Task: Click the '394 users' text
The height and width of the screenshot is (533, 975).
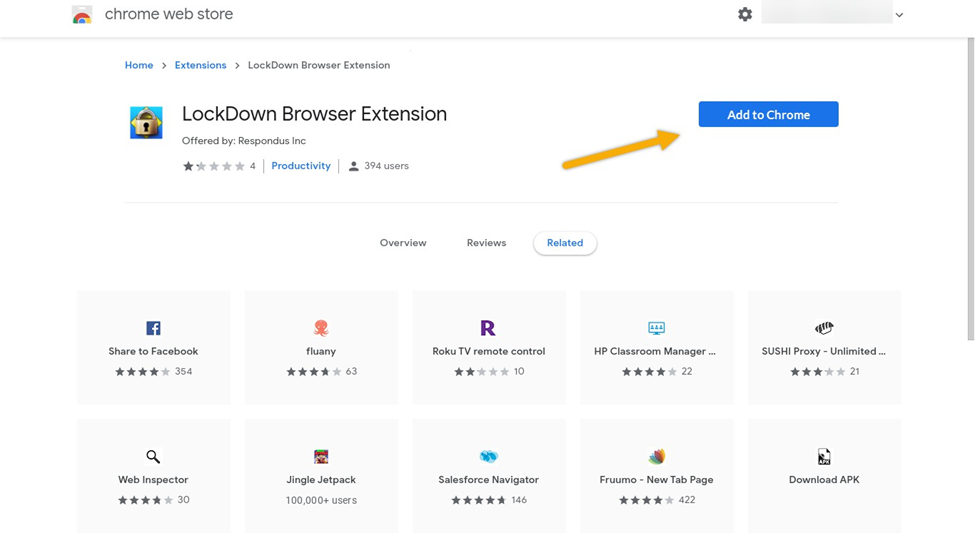Action: coord(386,166)
